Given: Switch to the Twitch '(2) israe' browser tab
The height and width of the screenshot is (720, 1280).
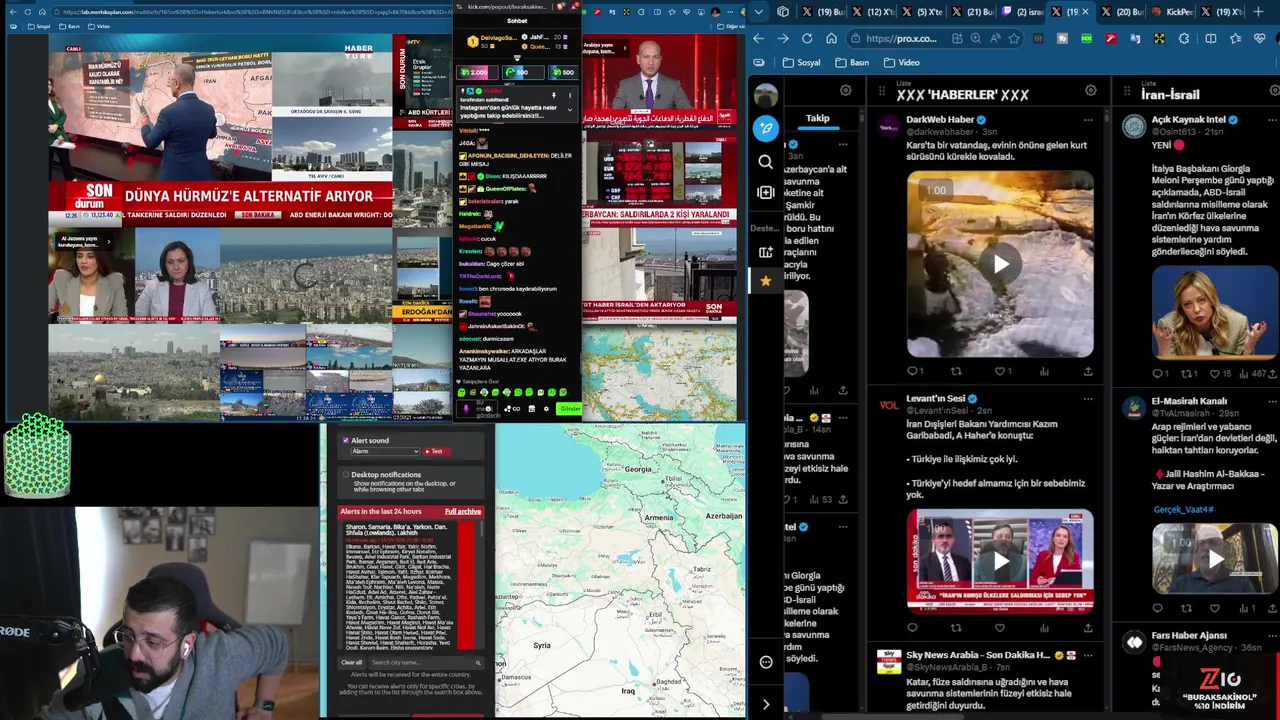Looking at the screenshot, I should click(1024, 12).
